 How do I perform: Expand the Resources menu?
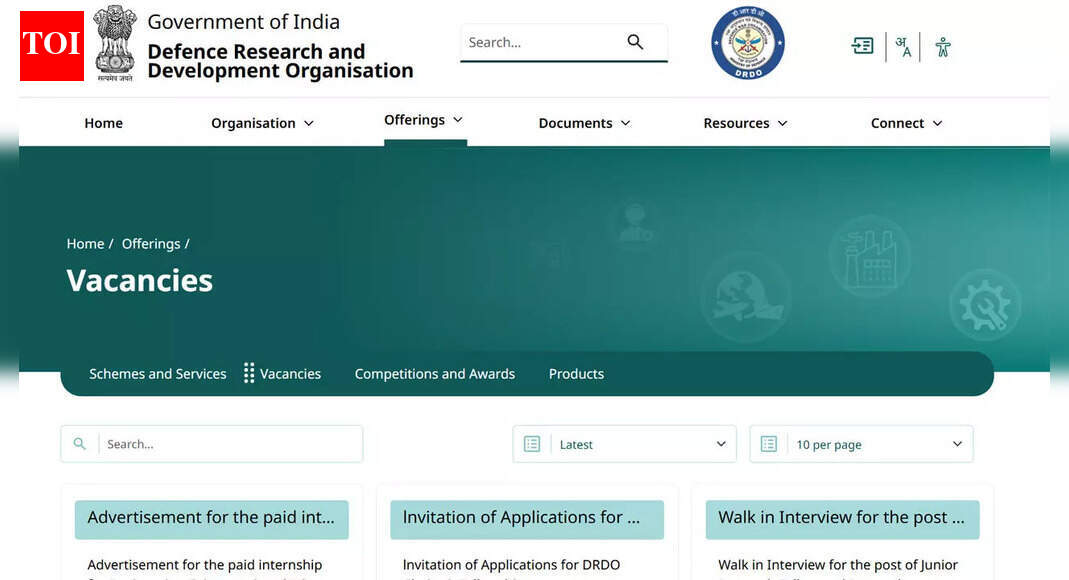pos(745,123)
